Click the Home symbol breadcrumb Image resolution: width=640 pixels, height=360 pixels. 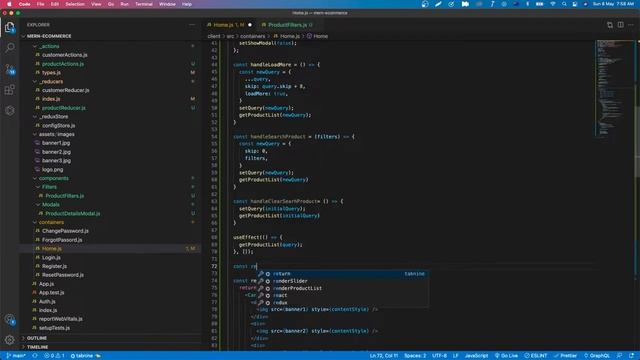point(317,36)
